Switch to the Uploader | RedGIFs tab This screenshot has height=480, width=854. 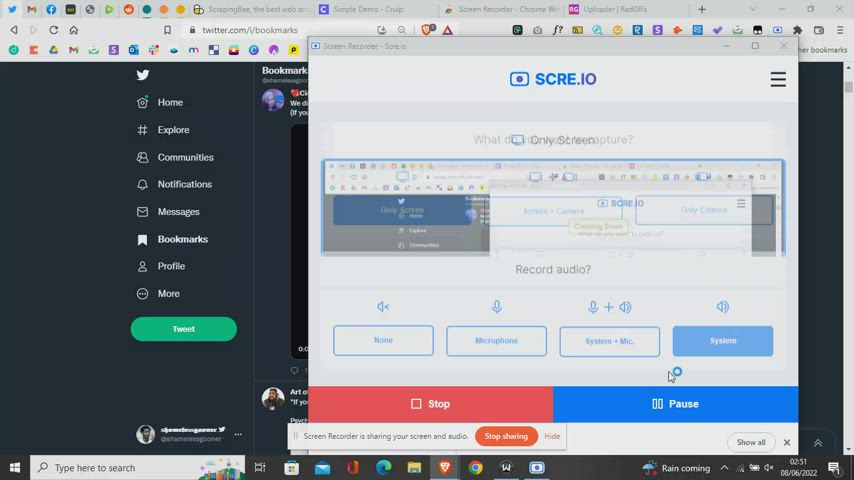tap(626, 9)
